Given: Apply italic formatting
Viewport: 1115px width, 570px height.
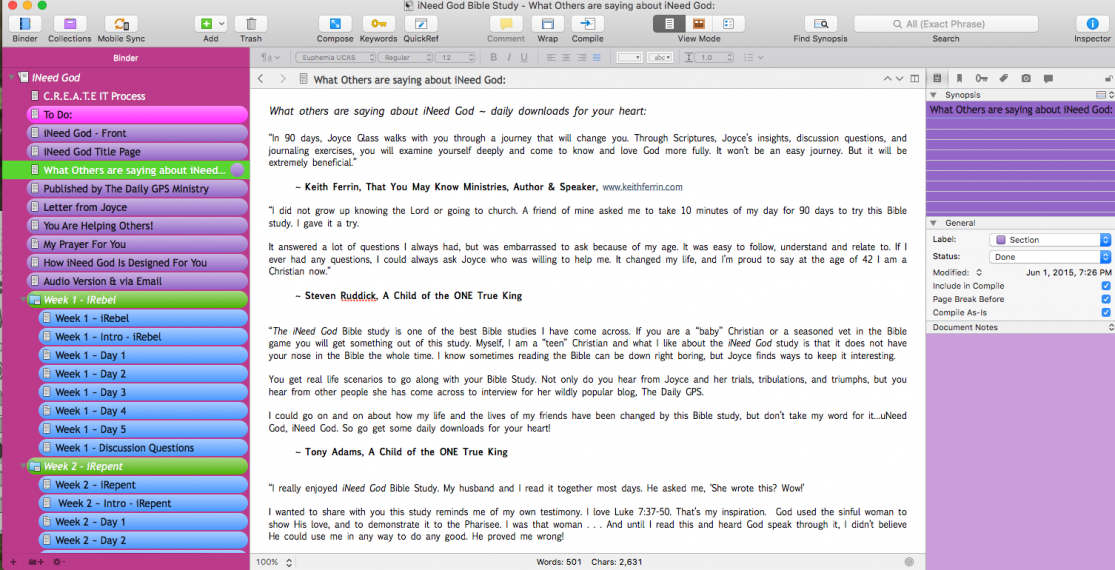Looking at the screenshot, I should [508, 58].
